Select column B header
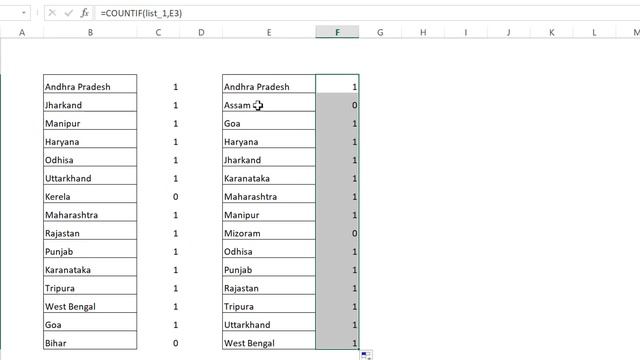Viewport: 640px width, 360px height. [90, 32]
